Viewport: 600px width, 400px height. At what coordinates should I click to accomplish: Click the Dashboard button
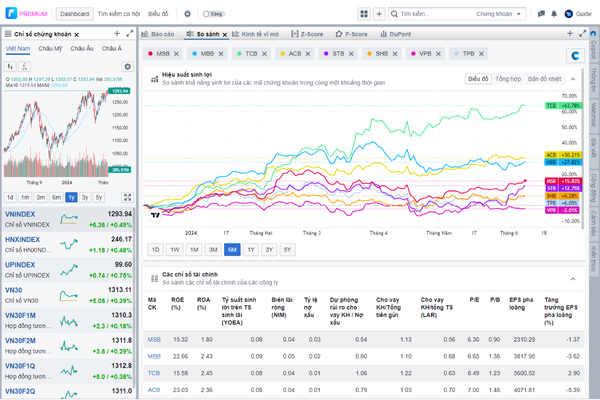(x=74, y=14)
